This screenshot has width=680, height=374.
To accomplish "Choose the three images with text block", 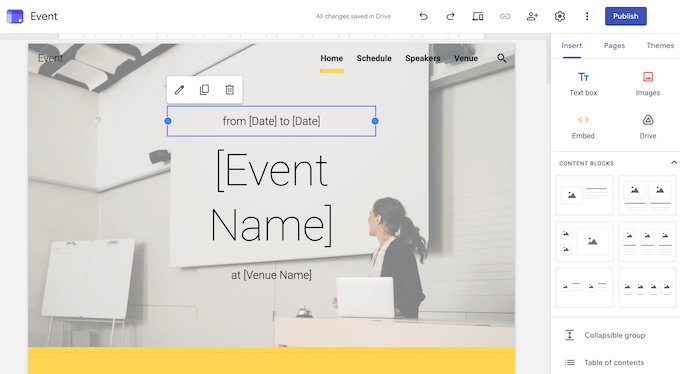I will (647, 242).
